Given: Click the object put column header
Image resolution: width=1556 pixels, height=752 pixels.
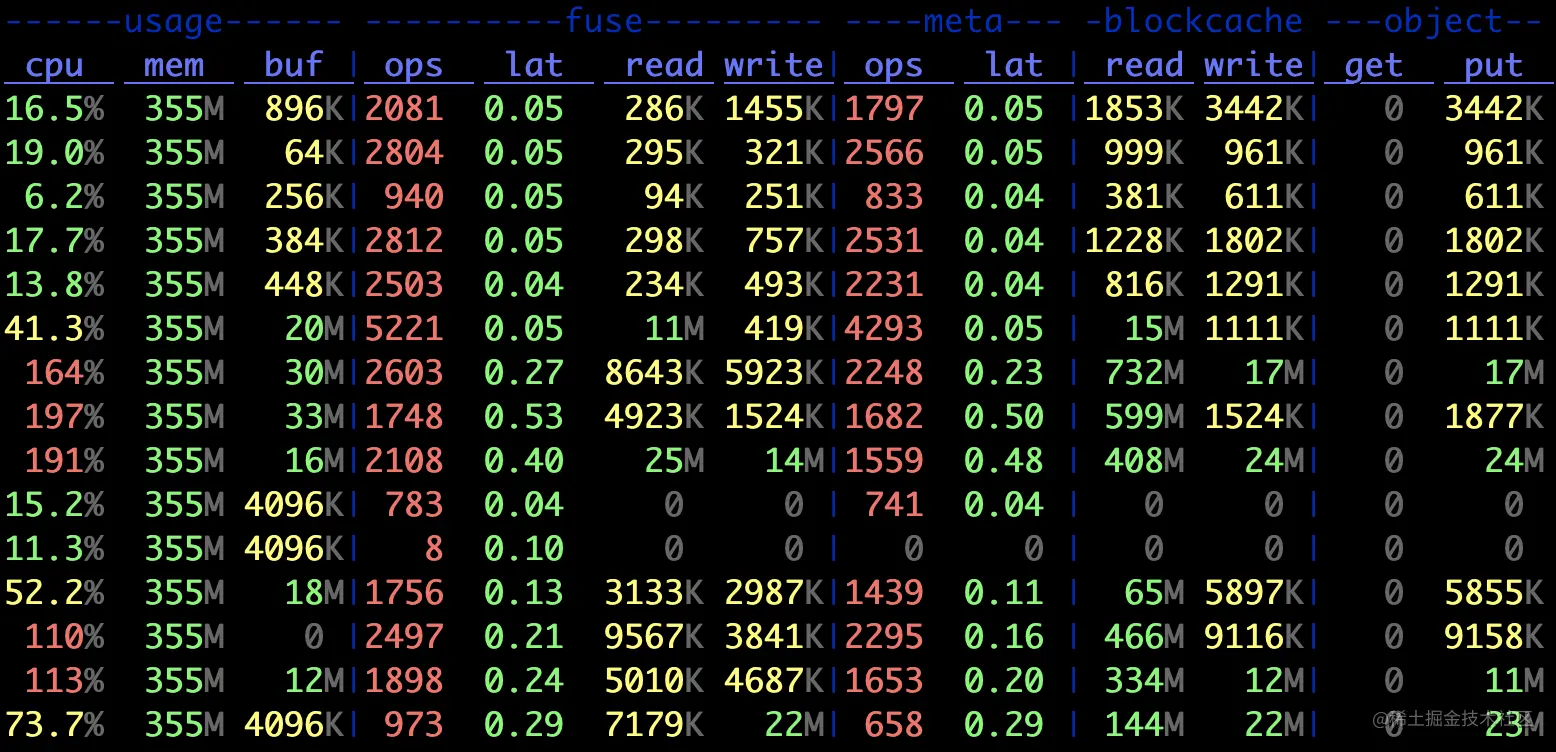Looking at the screenshot, I should 1493,66.
